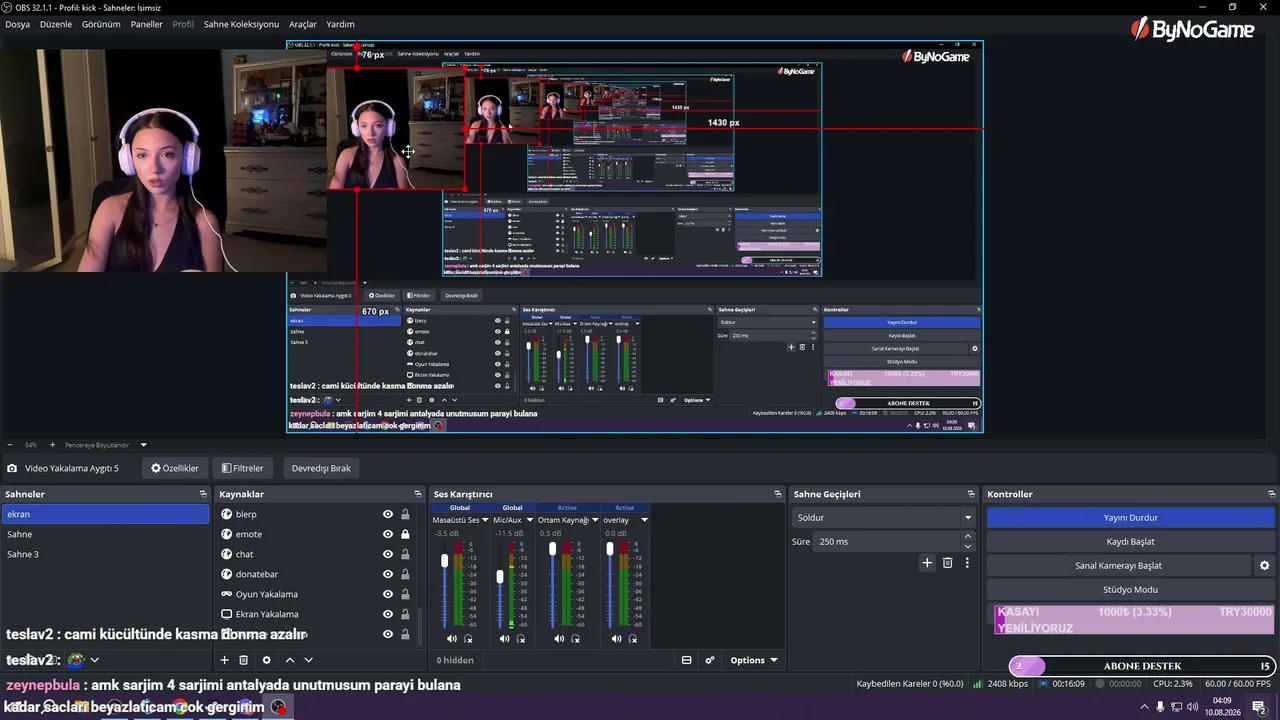Screen dimensions: 1280x720
Task: Pop out the Kontroller dock panel
Action: 1272,494
